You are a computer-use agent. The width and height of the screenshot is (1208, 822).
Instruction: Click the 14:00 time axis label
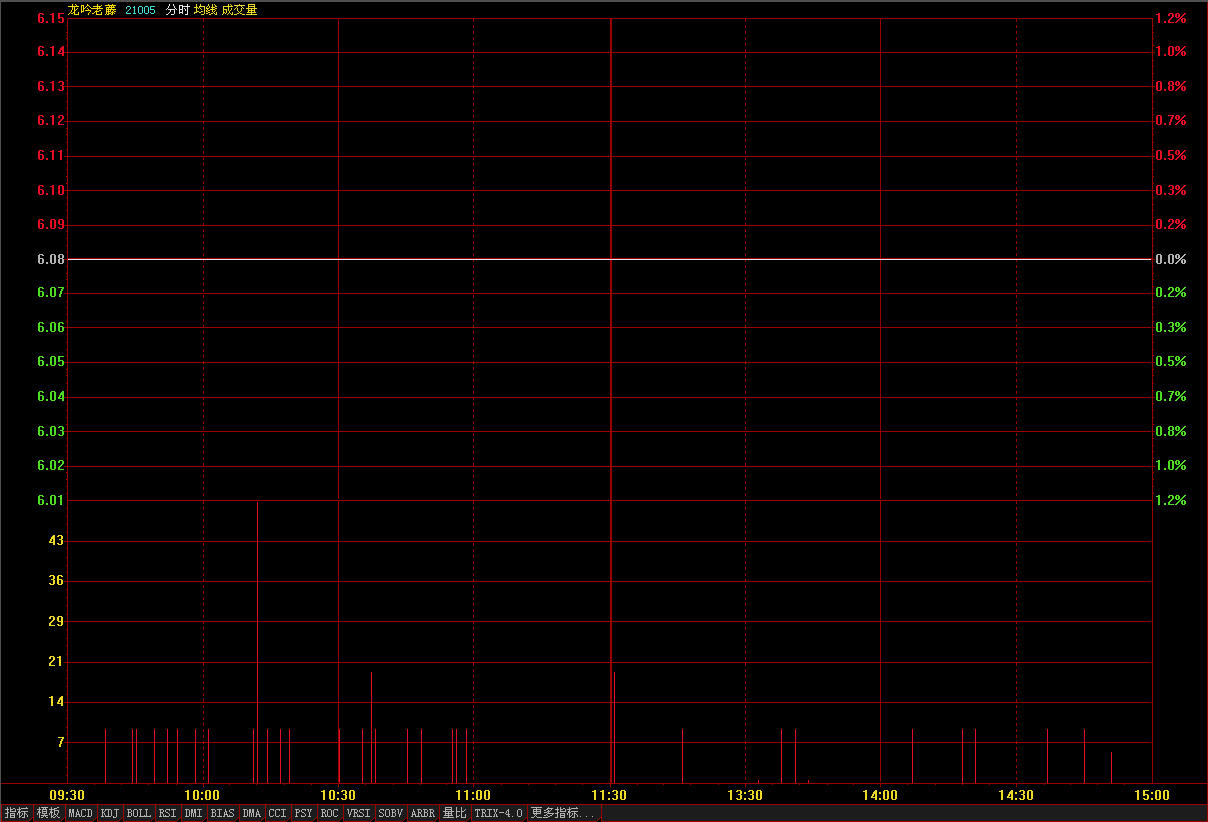pos(881,795)
